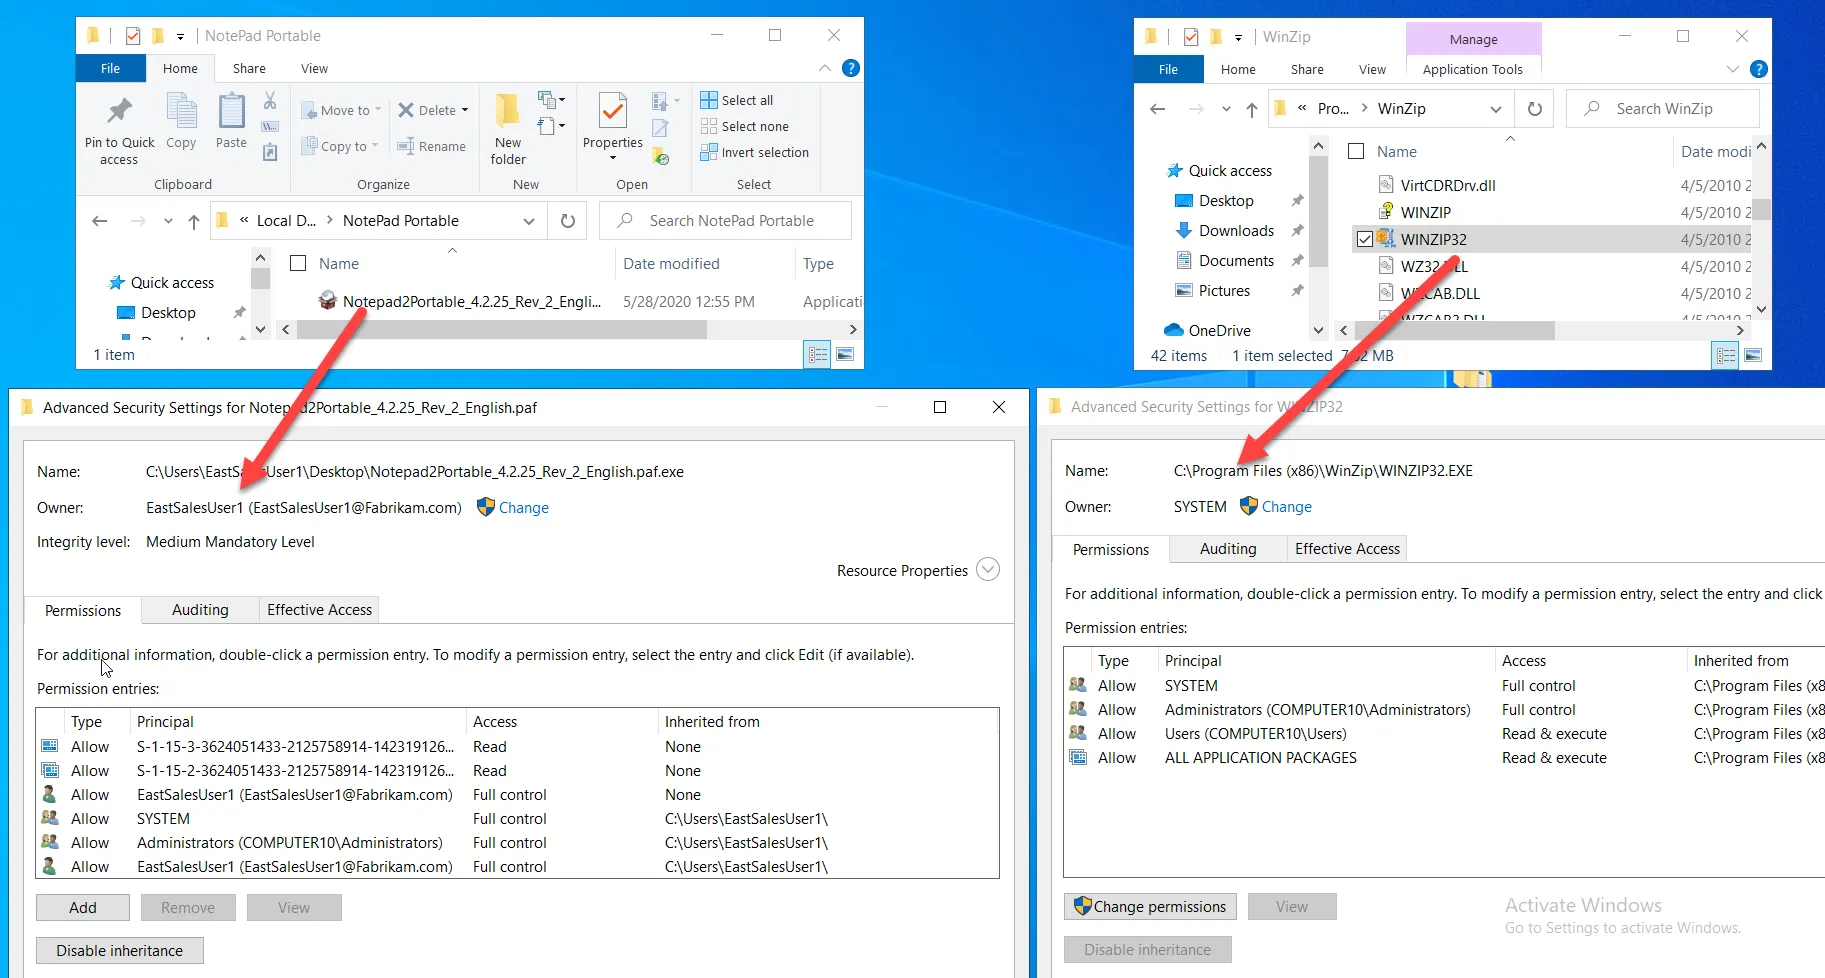This screenshot has height=978, width=1825.
Task: Click the Change link next to SYSTEM owner
Action: [1285, 507]
